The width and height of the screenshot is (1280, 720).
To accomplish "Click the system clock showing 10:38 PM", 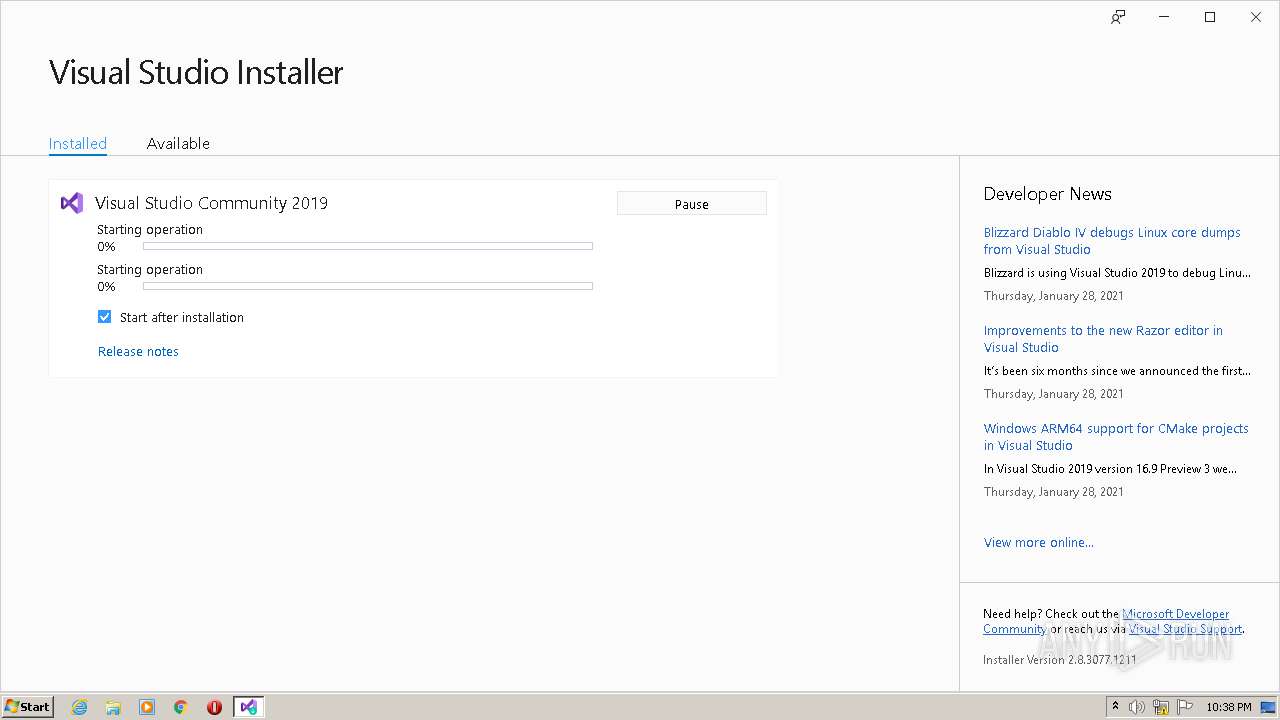I will [1228, 707].
